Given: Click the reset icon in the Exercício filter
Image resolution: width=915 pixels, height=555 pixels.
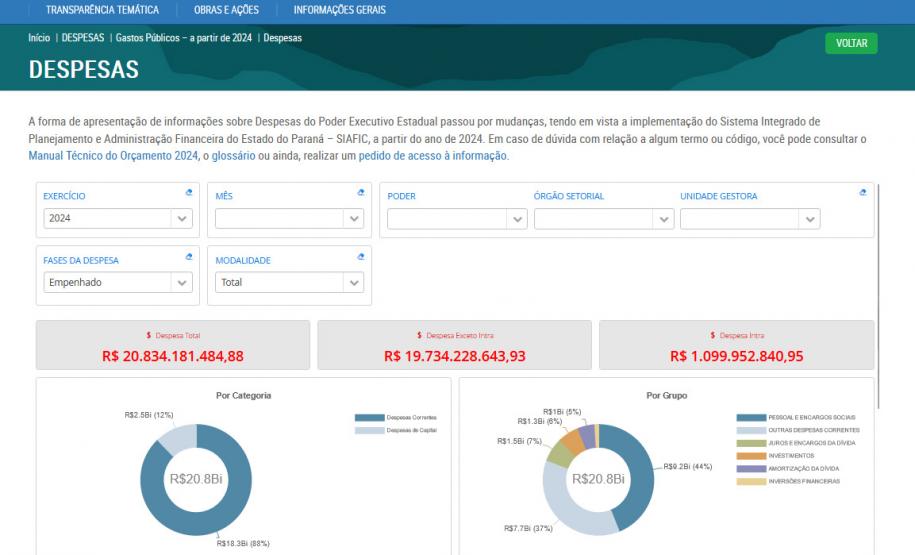Looking at the screenshot, I should pos(188,193).
